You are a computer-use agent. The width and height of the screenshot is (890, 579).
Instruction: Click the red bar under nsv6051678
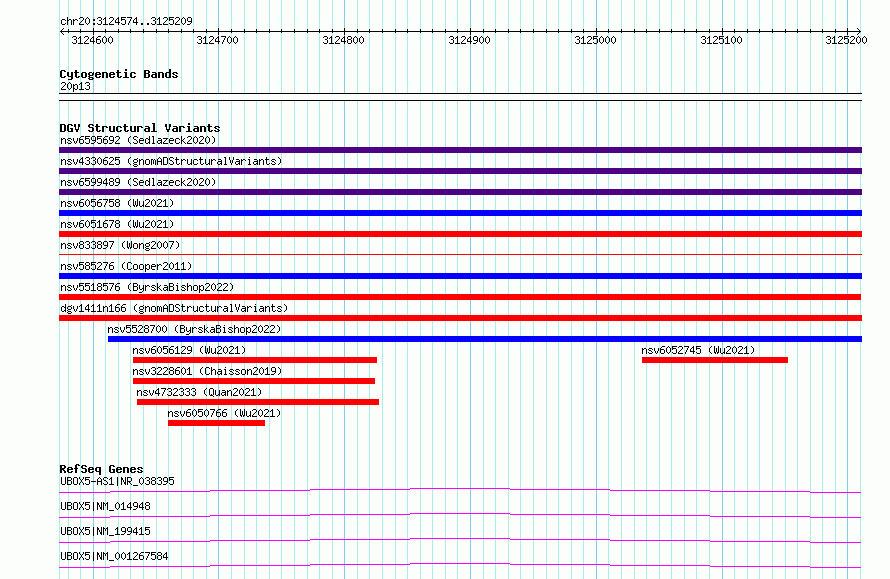click(x=460, y=234)
